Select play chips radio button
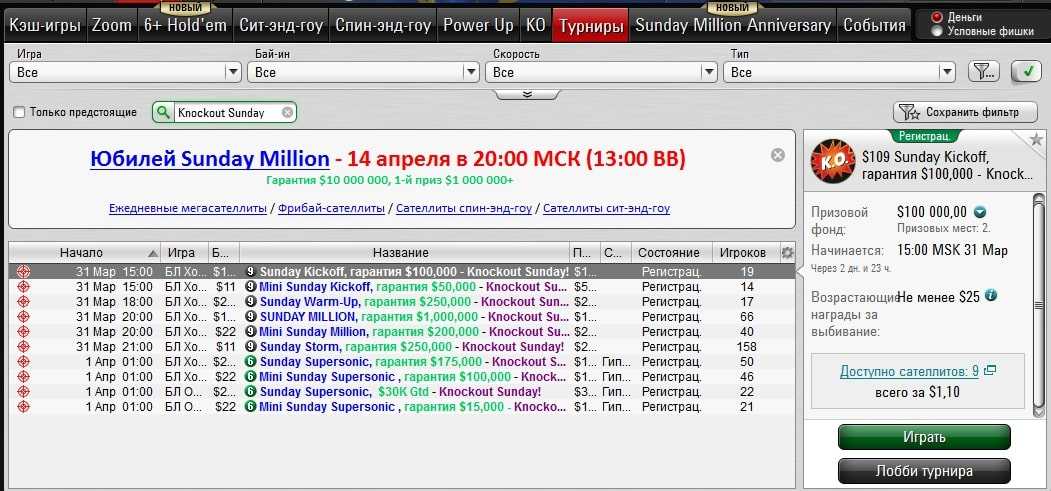The height and width of the screenshot is (491, 1051). click(x=937, y=31)
